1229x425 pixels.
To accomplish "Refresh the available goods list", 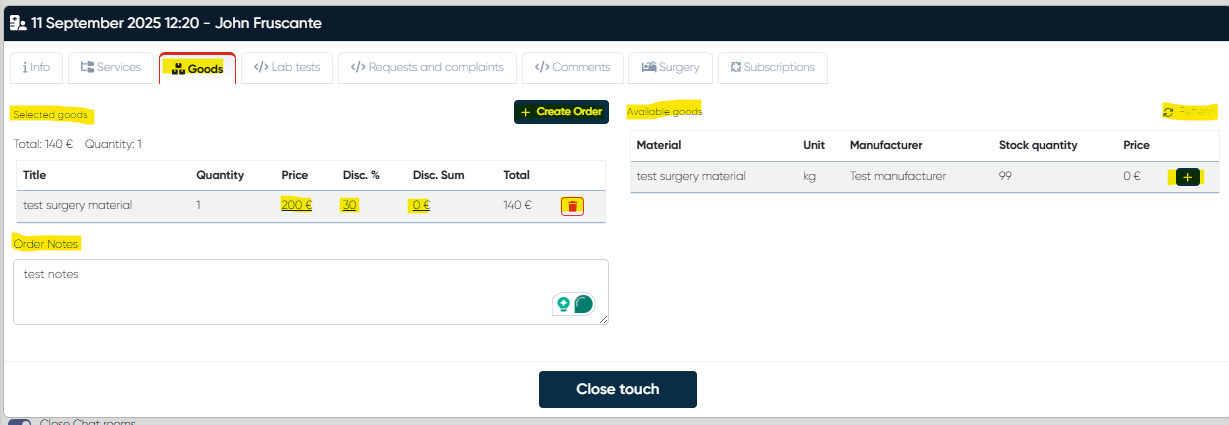I will [1190, 112].
